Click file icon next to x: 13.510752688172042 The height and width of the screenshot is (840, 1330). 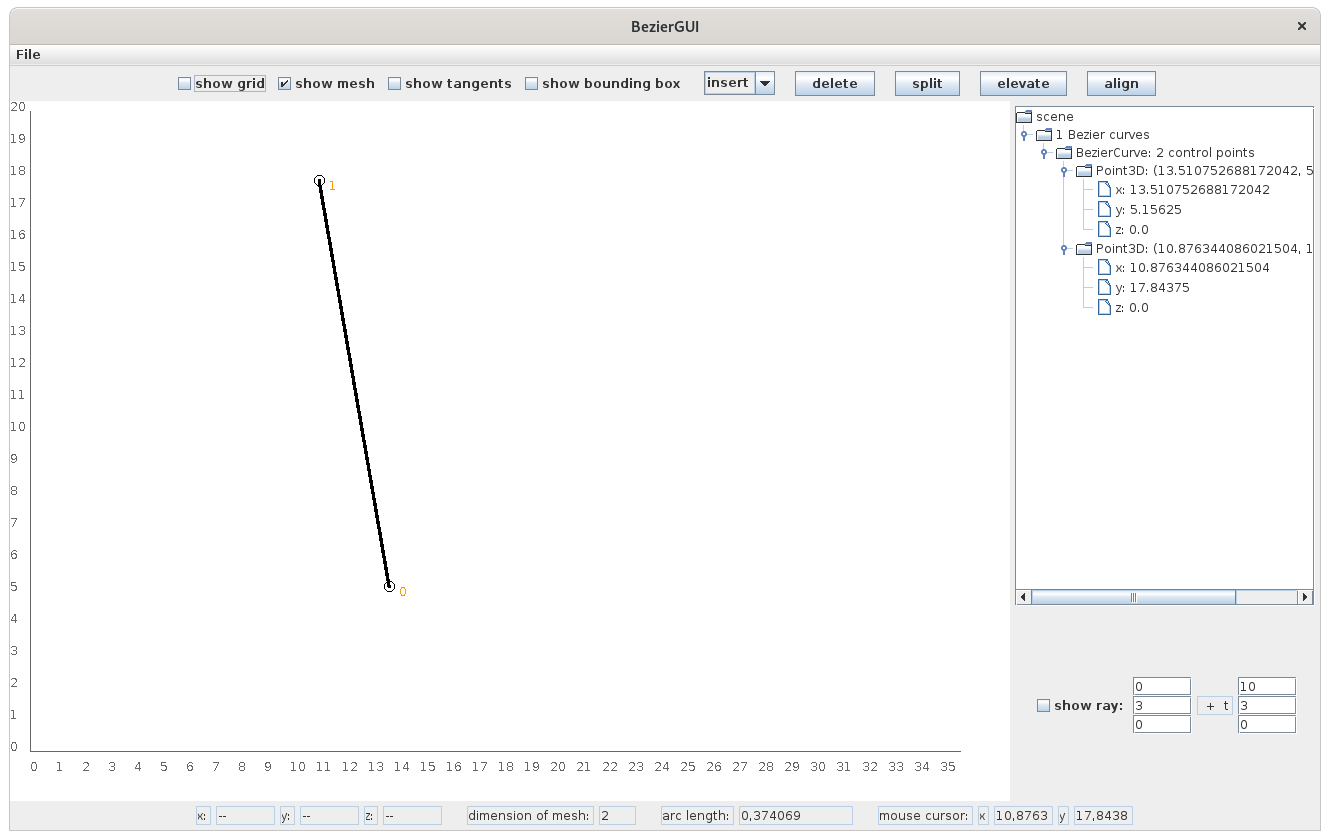click(1104, 190)
